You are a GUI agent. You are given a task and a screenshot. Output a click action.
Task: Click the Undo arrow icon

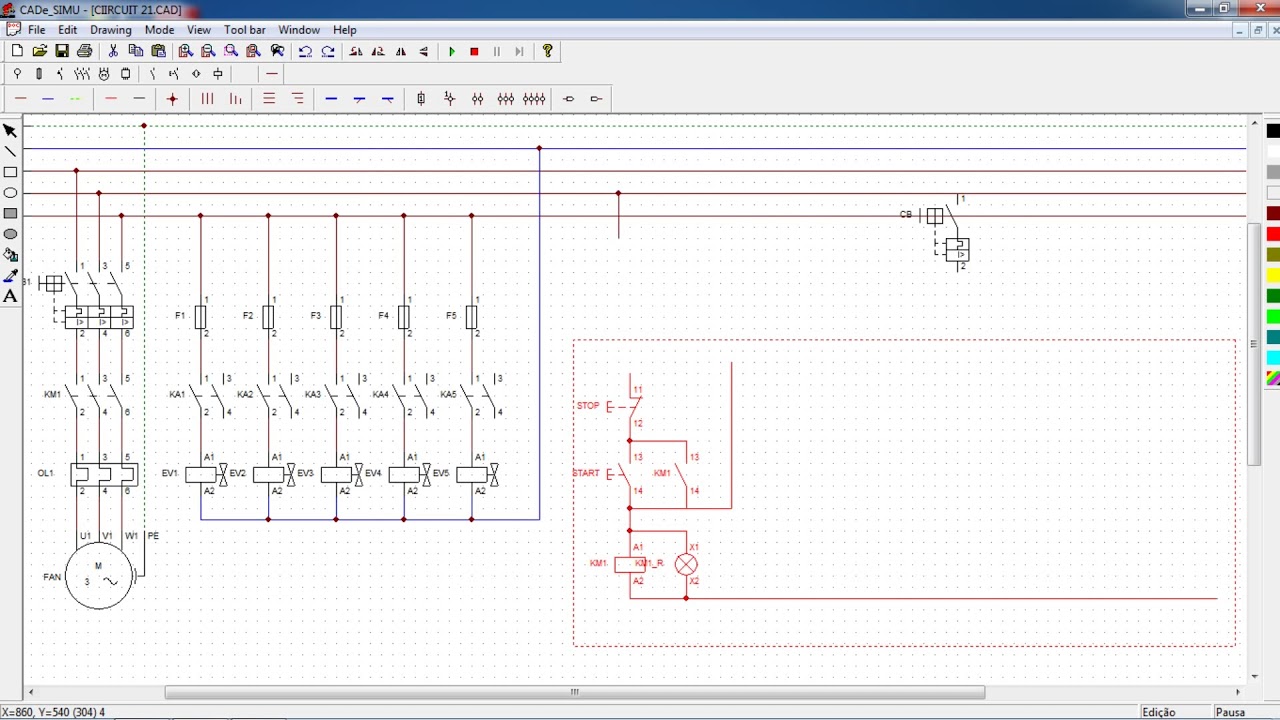(x=305, y=51)
